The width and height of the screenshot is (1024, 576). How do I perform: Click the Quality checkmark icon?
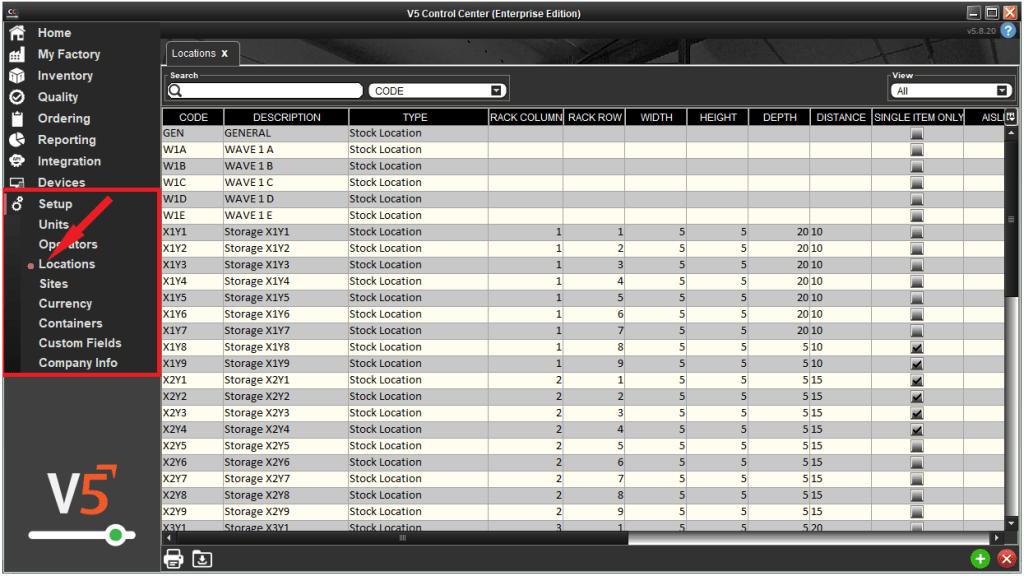coord(16,97)
